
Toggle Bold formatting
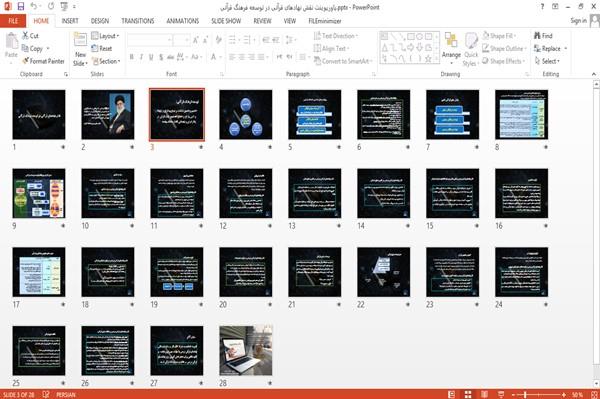coord(132,57)
